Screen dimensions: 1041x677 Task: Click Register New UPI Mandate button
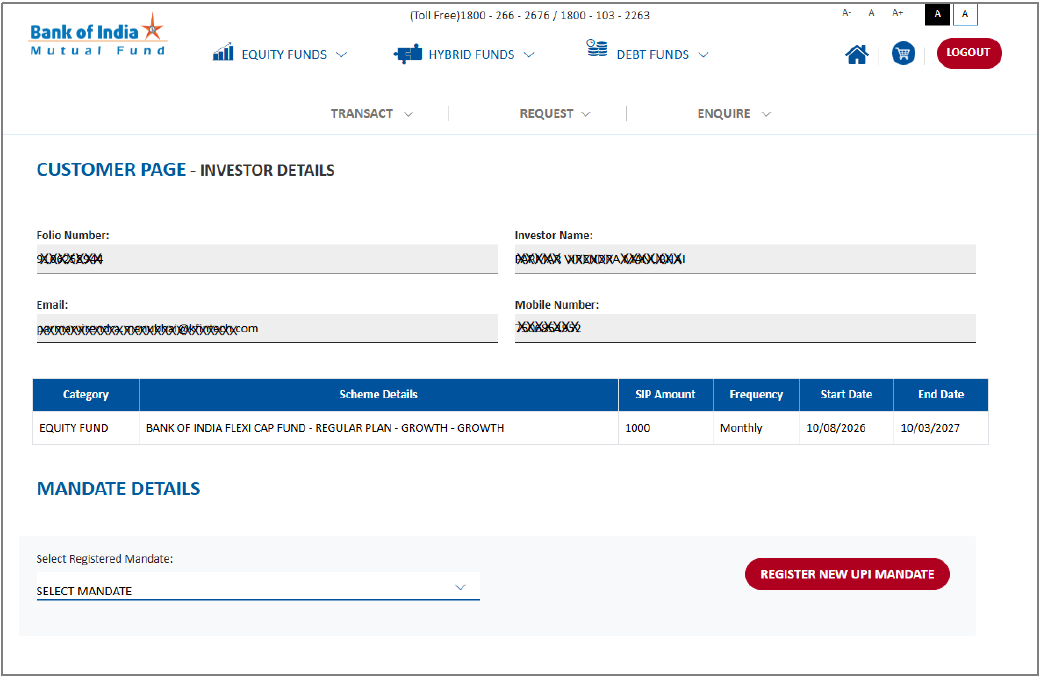click(847, 574)
